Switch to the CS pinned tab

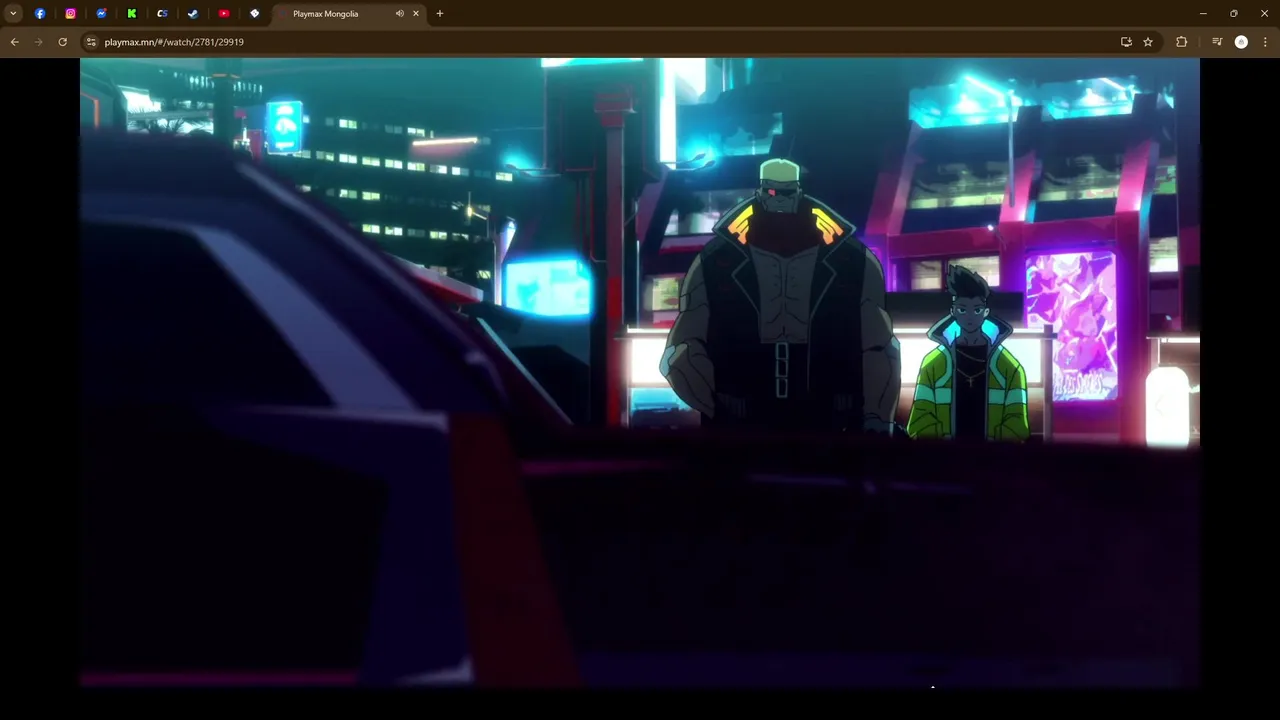(x=162, y=14)
